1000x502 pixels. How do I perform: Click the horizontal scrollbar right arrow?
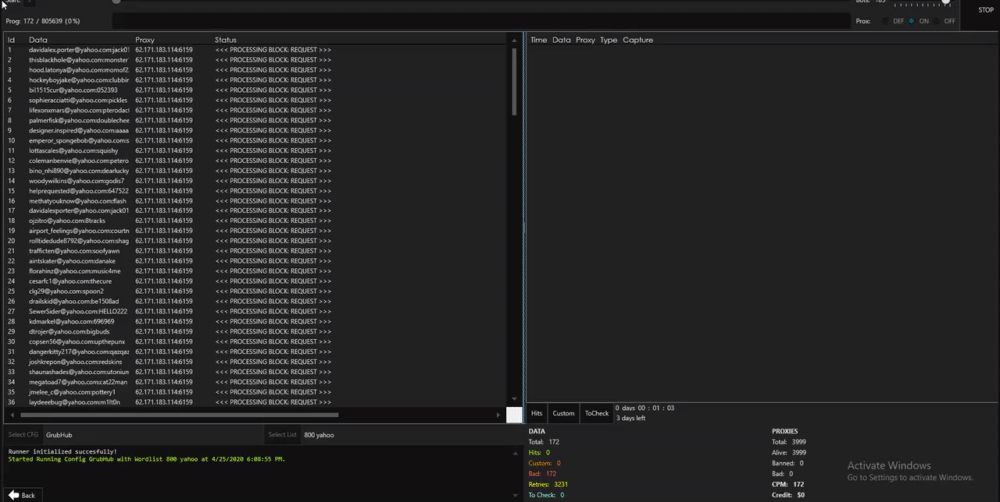498,415
